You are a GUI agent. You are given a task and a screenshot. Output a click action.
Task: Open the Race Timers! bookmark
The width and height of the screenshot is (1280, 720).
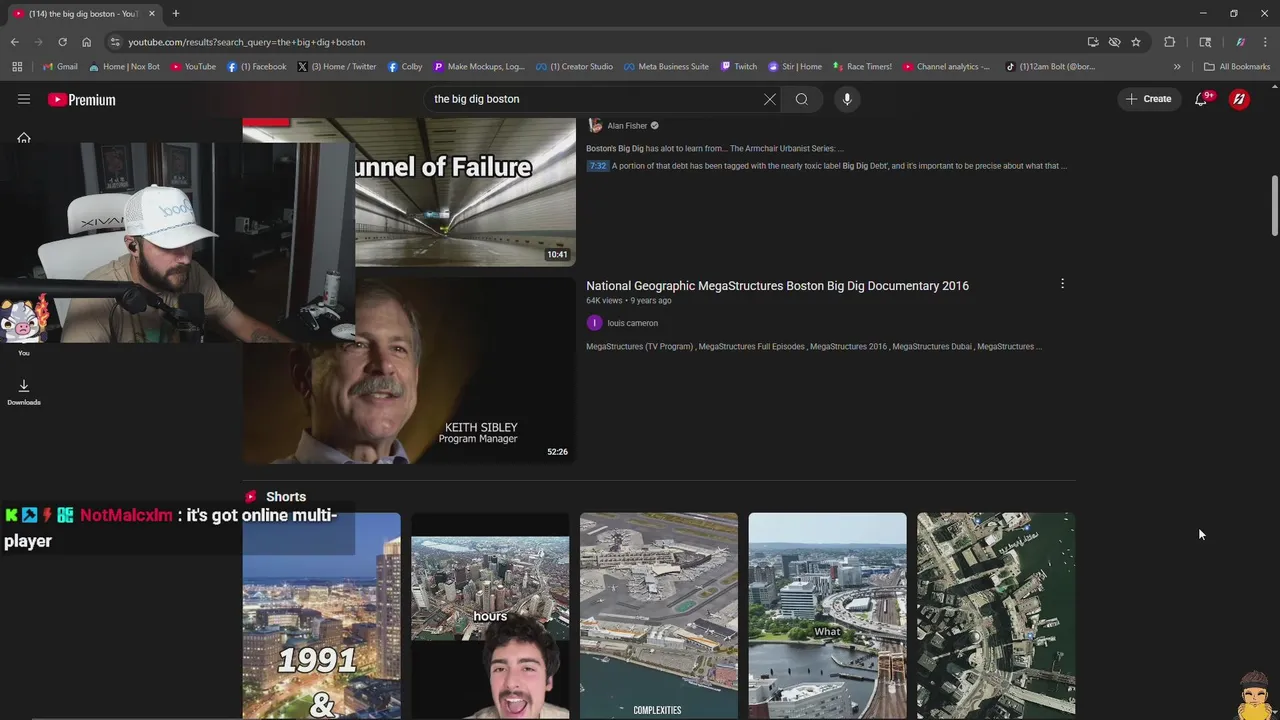[x=861, y=67]
